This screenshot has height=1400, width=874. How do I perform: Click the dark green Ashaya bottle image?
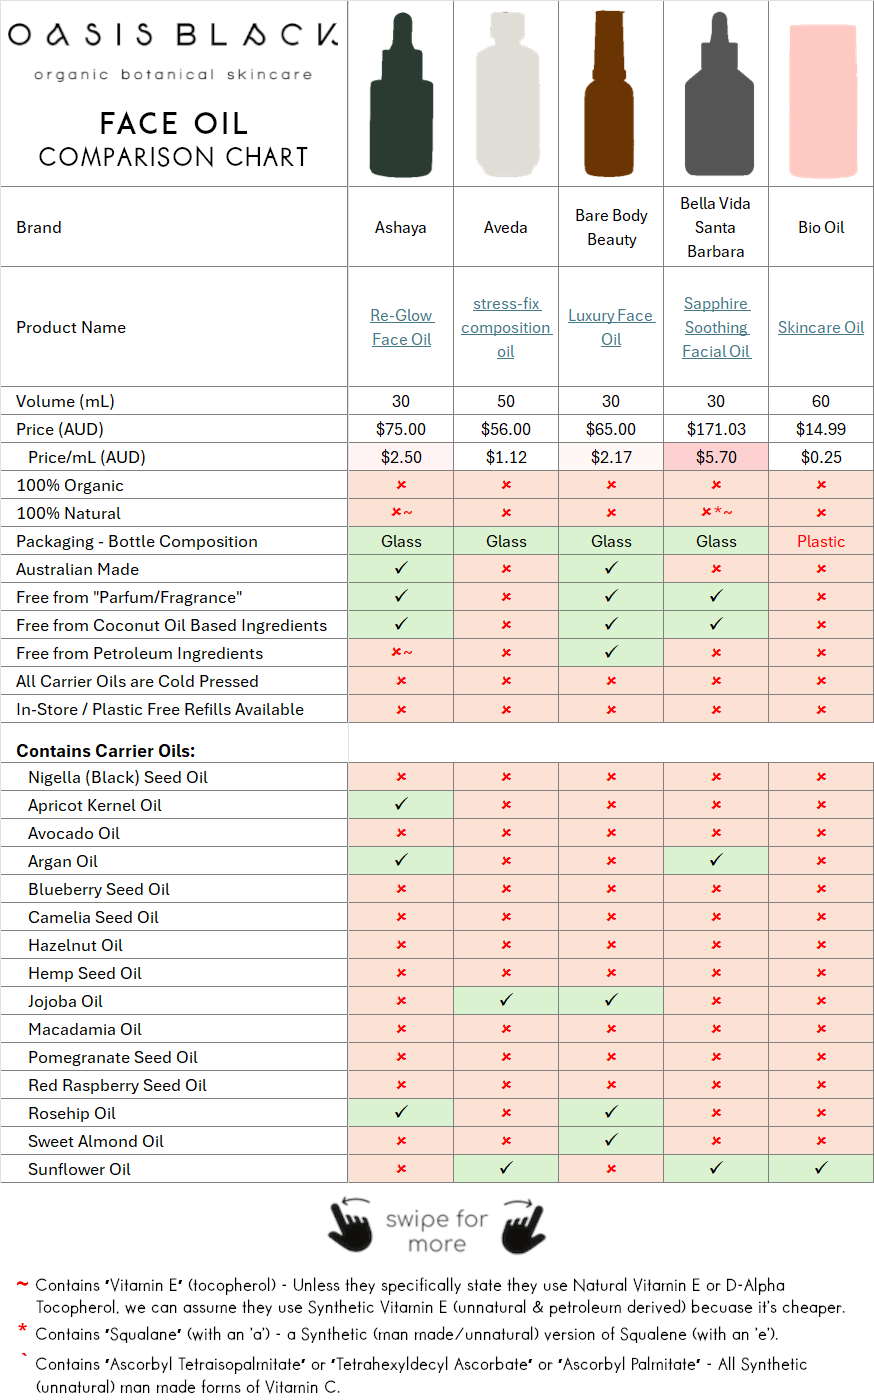click(401, 94)
